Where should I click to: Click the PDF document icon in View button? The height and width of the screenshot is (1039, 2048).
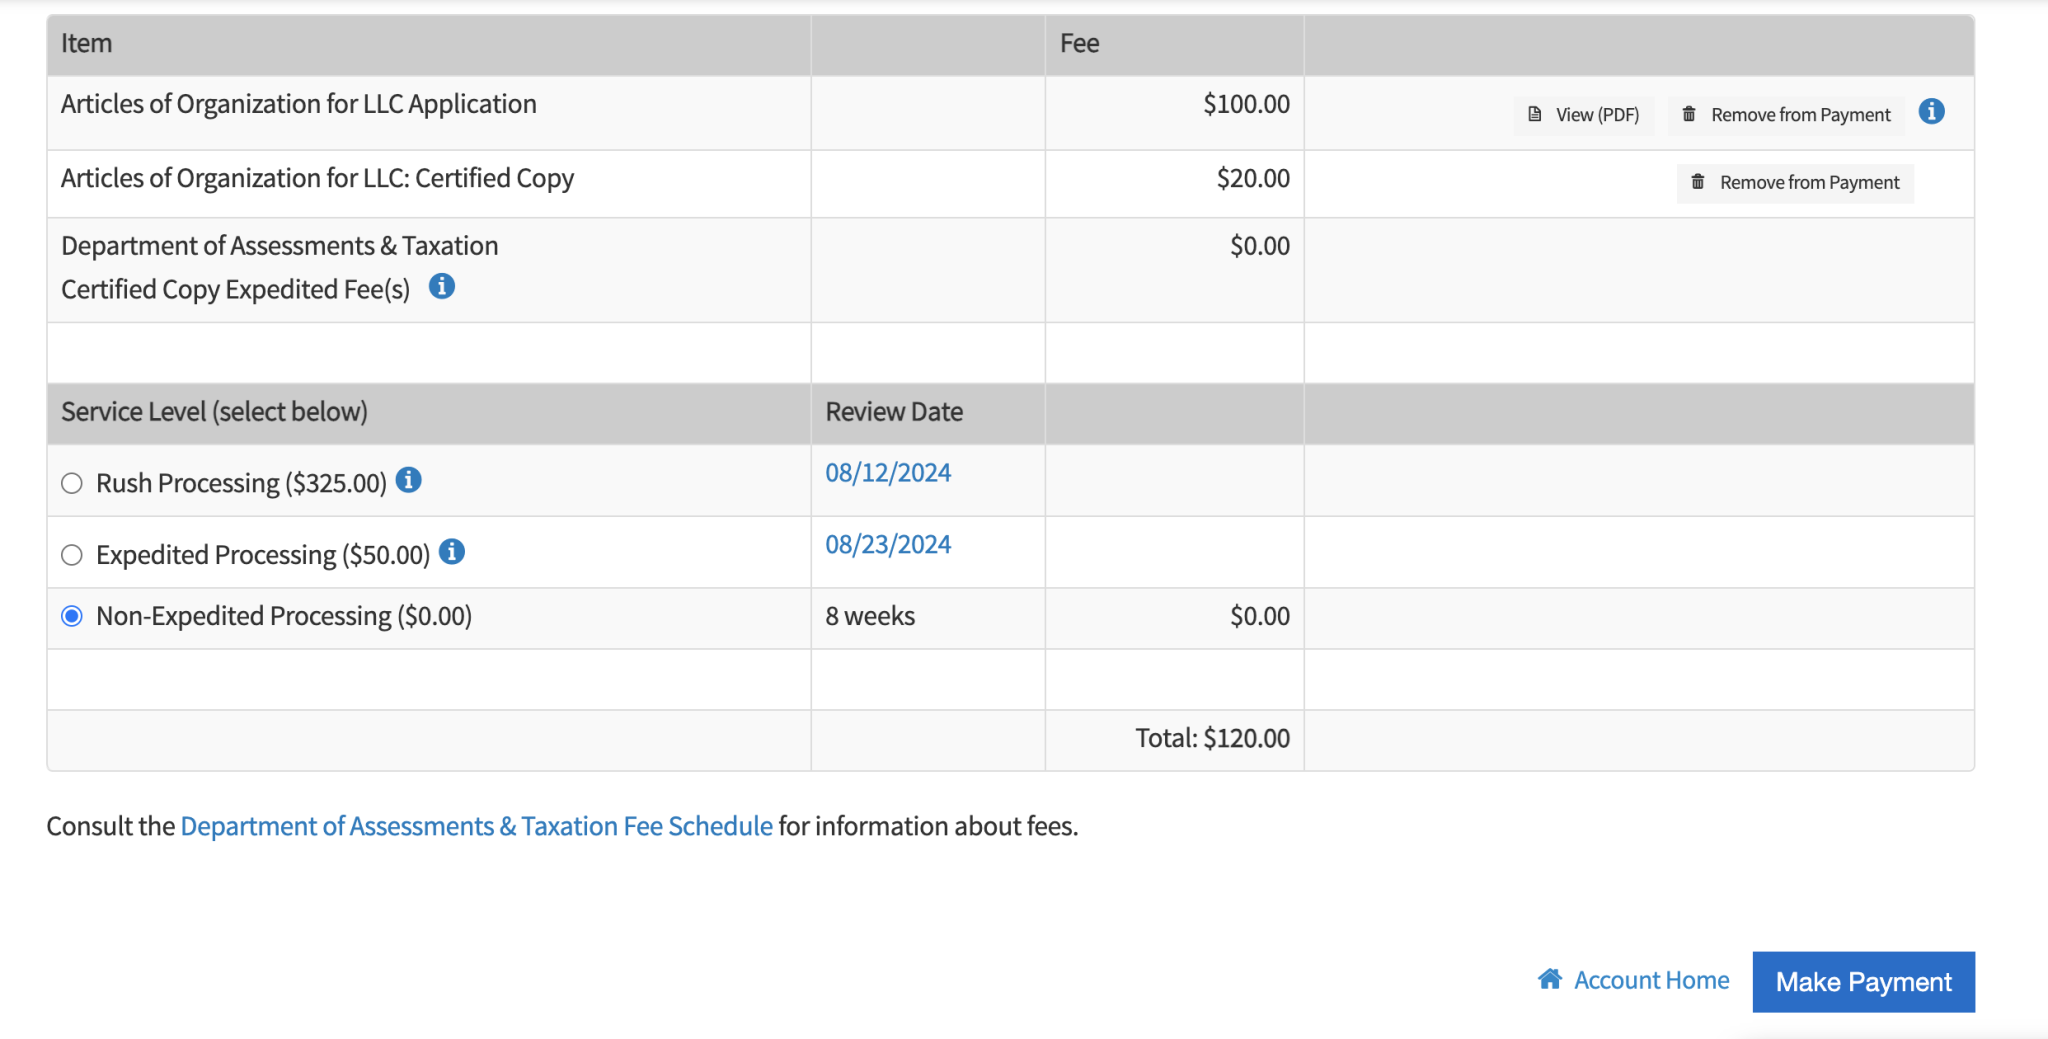(x=1535, y=115)
